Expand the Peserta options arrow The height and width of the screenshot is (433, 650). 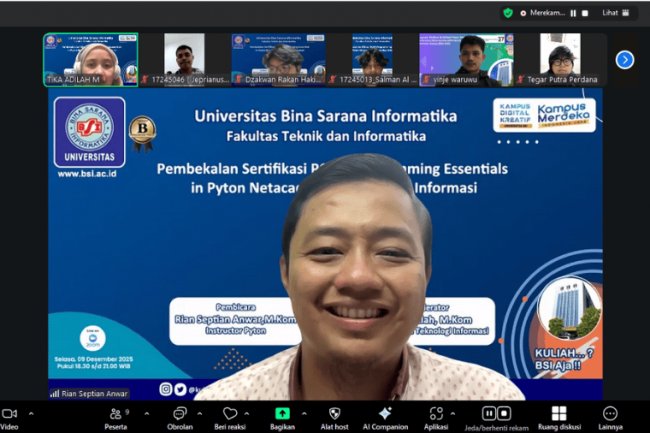point(146,414)
